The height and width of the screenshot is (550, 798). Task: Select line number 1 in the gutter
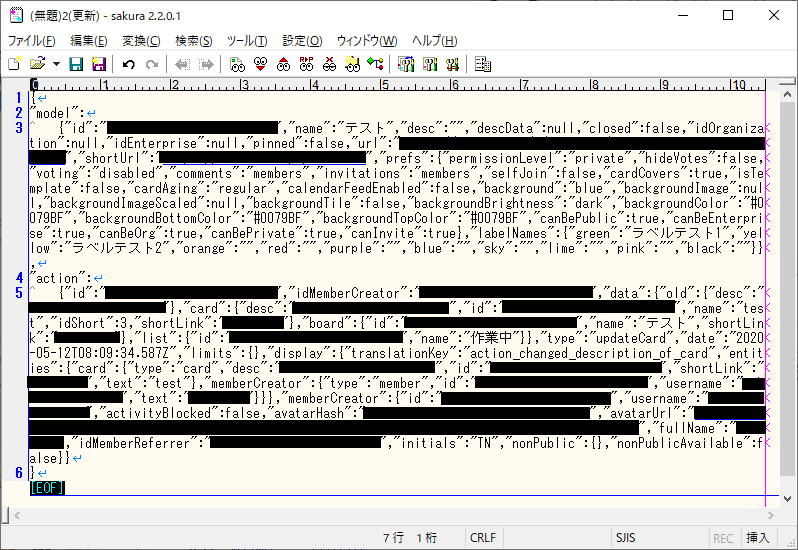19,98
